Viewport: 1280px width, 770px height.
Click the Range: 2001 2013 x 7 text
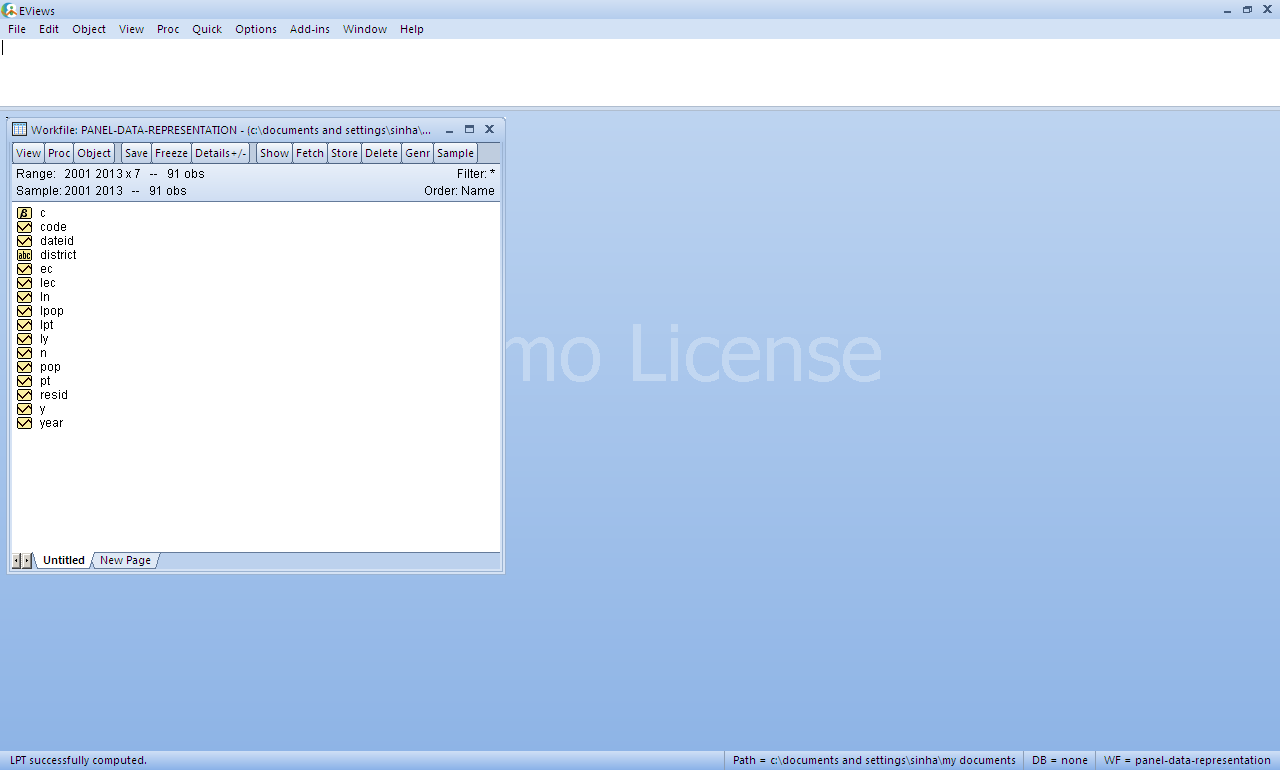pyautogui.click(x=78, y=174)
